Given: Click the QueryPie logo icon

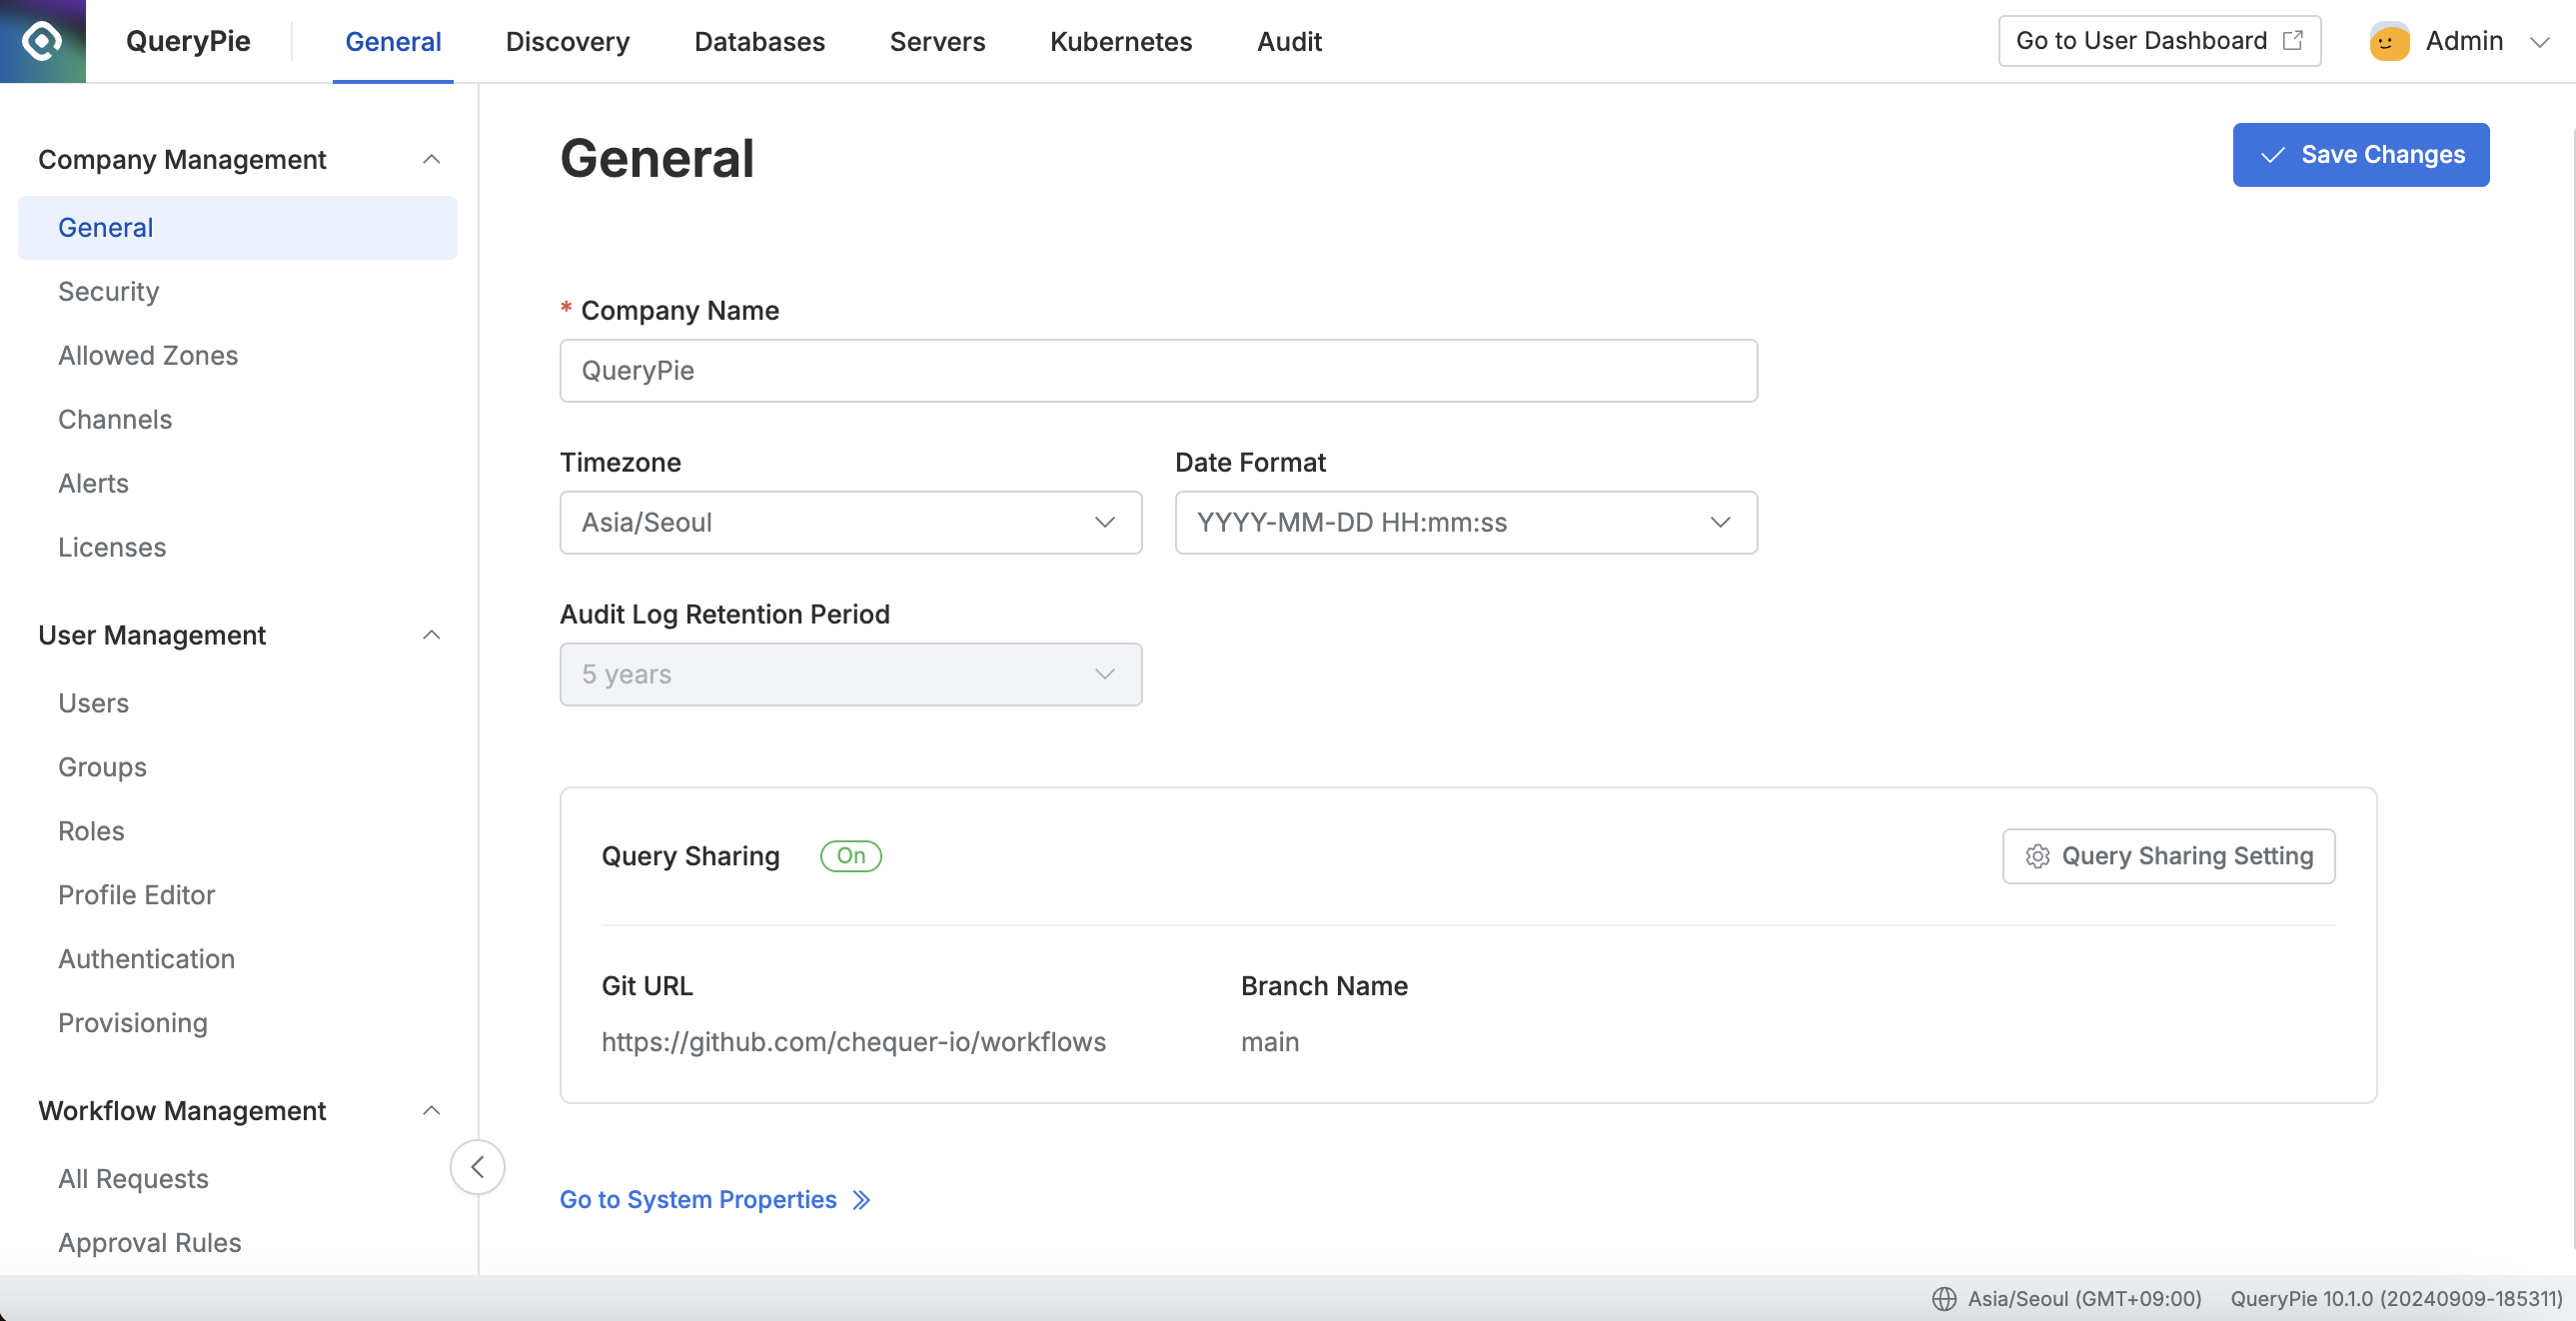Looking at the screenshot, I should click(42, 41).
